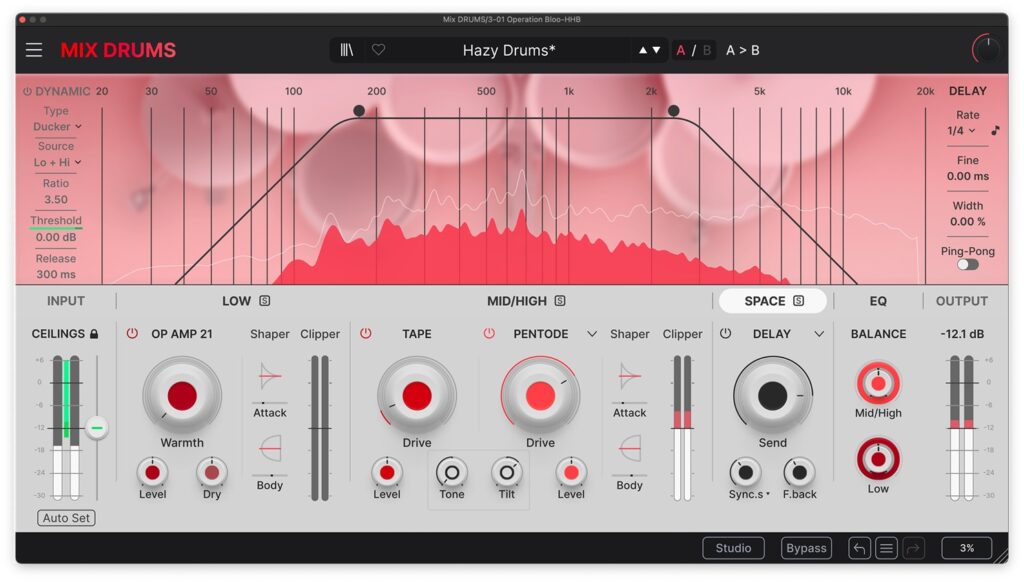Click the Sync.s knob
This screenshot has width=1024, height=582.
click(745, 472)
